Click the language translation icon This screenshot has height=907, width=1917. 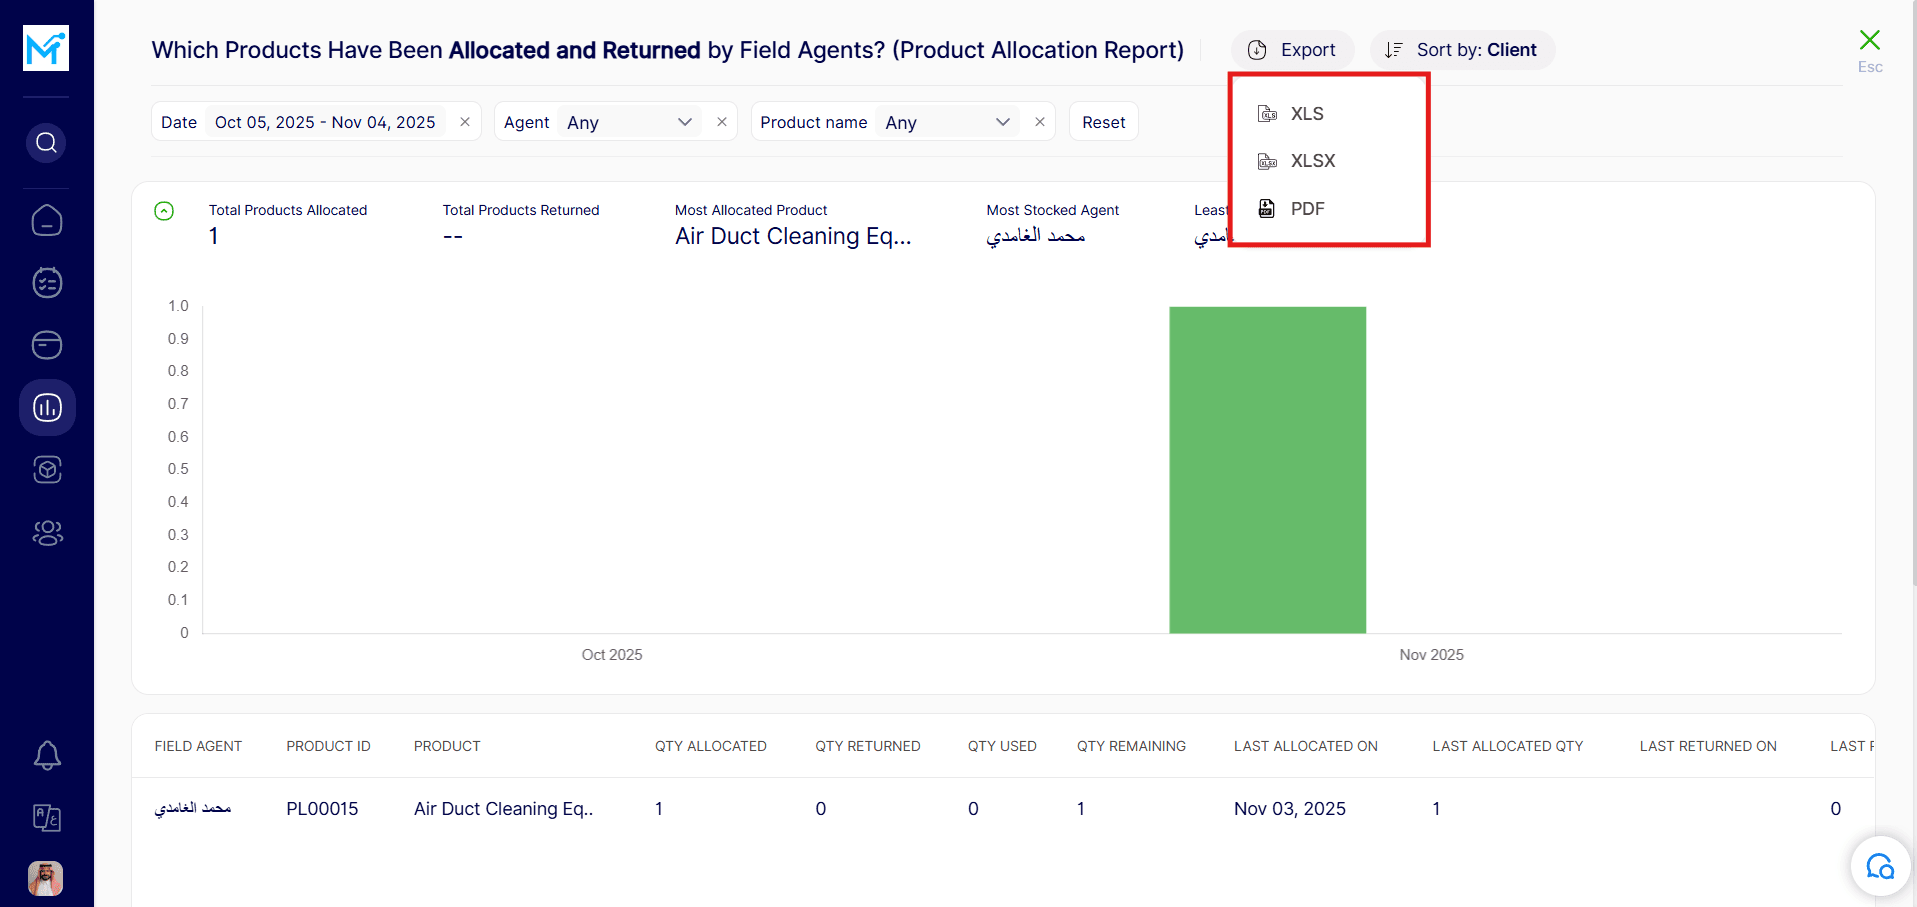click(47, 818)
